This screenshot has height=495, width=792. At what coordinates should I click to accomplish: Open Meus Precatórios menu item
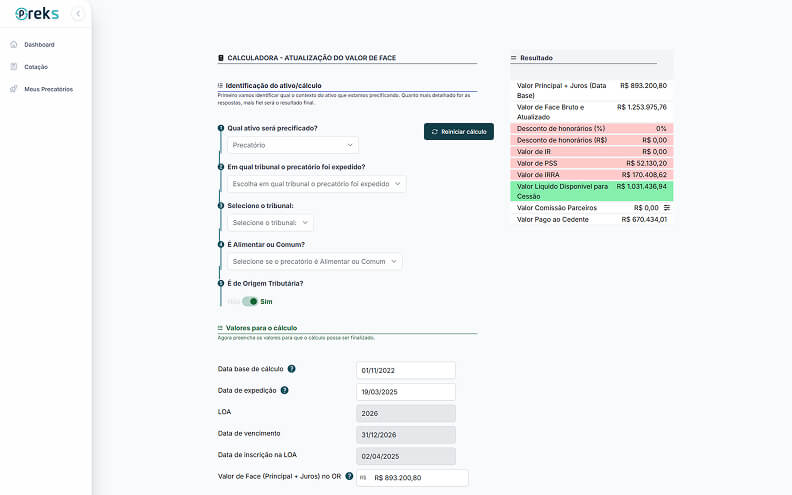[48, 89]
